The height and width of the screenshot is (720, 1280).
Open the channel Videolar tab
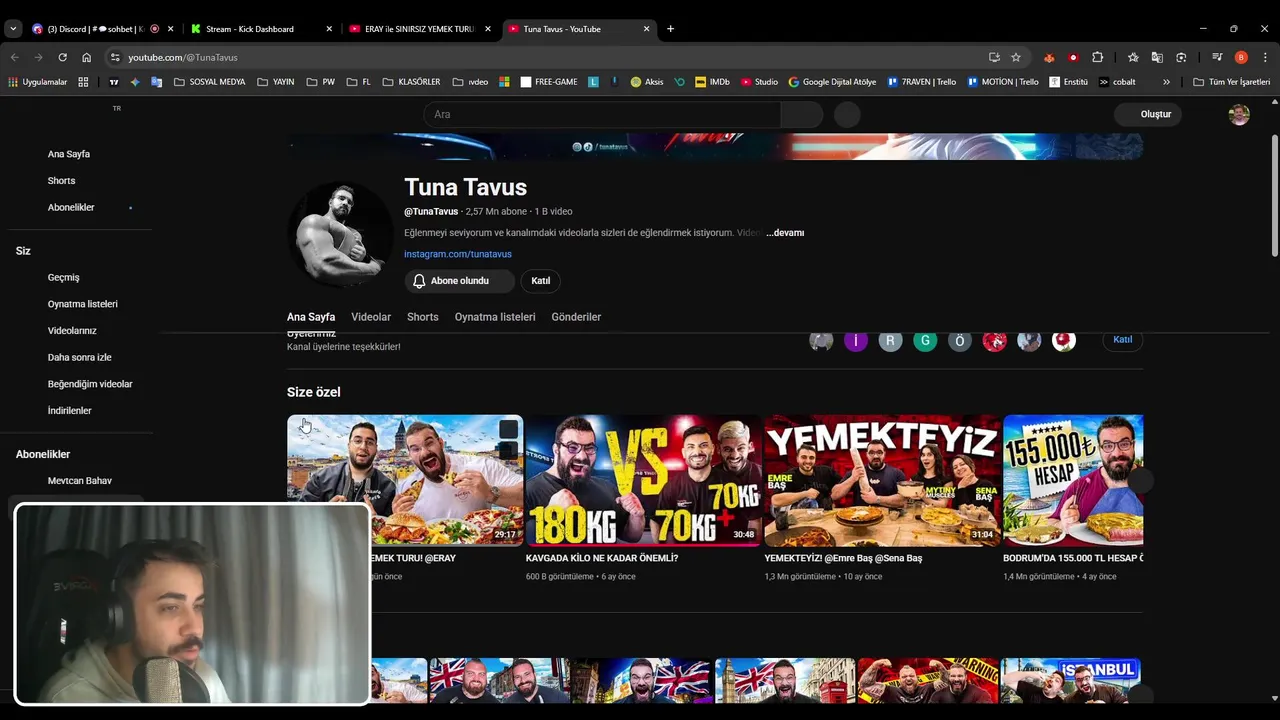371,317
